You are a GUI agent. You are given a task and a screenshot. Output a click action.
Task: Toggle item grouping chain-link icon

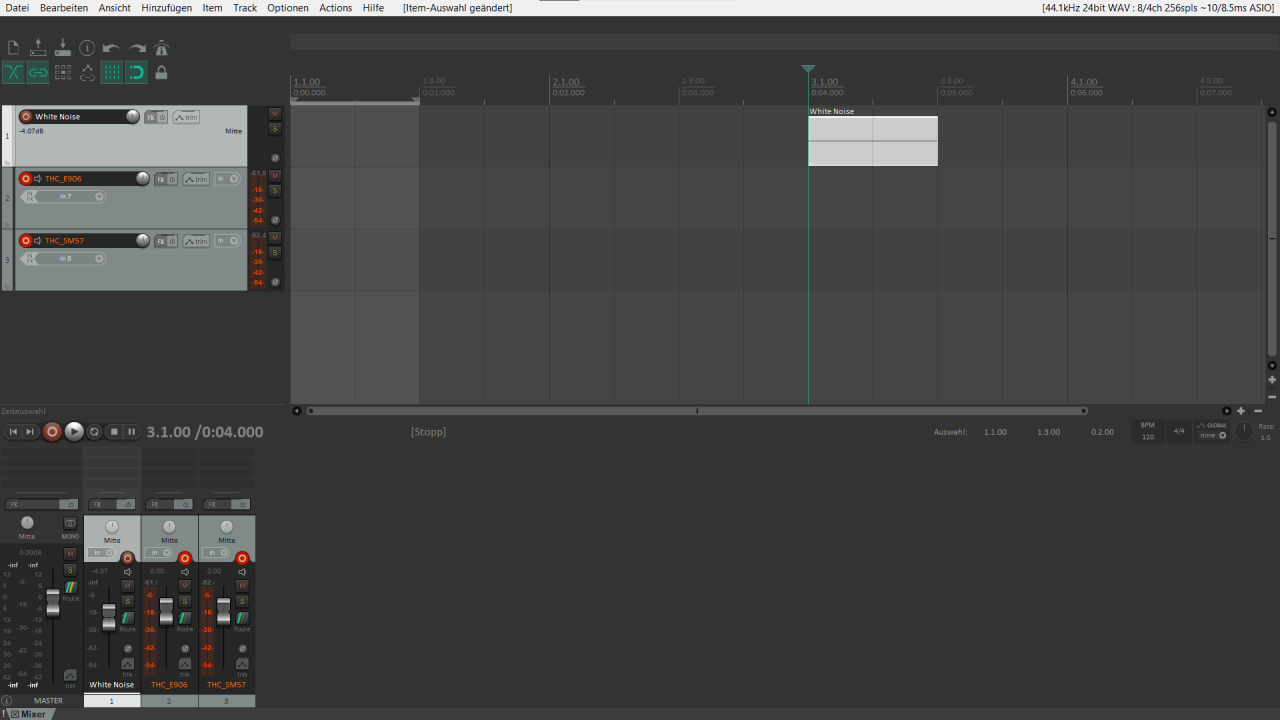(38, 72)
